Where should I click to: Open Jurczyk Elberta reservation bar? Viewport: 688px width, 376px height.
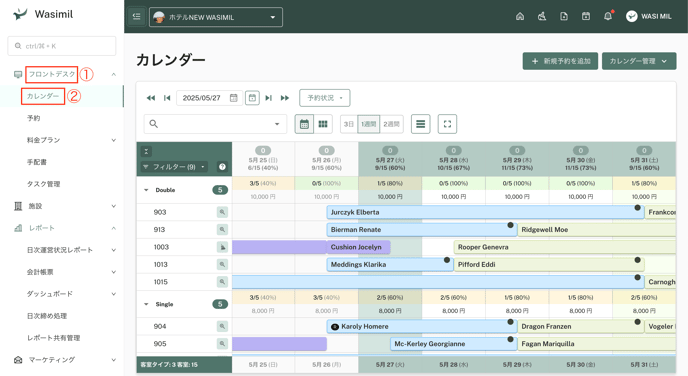click(485, 212)
